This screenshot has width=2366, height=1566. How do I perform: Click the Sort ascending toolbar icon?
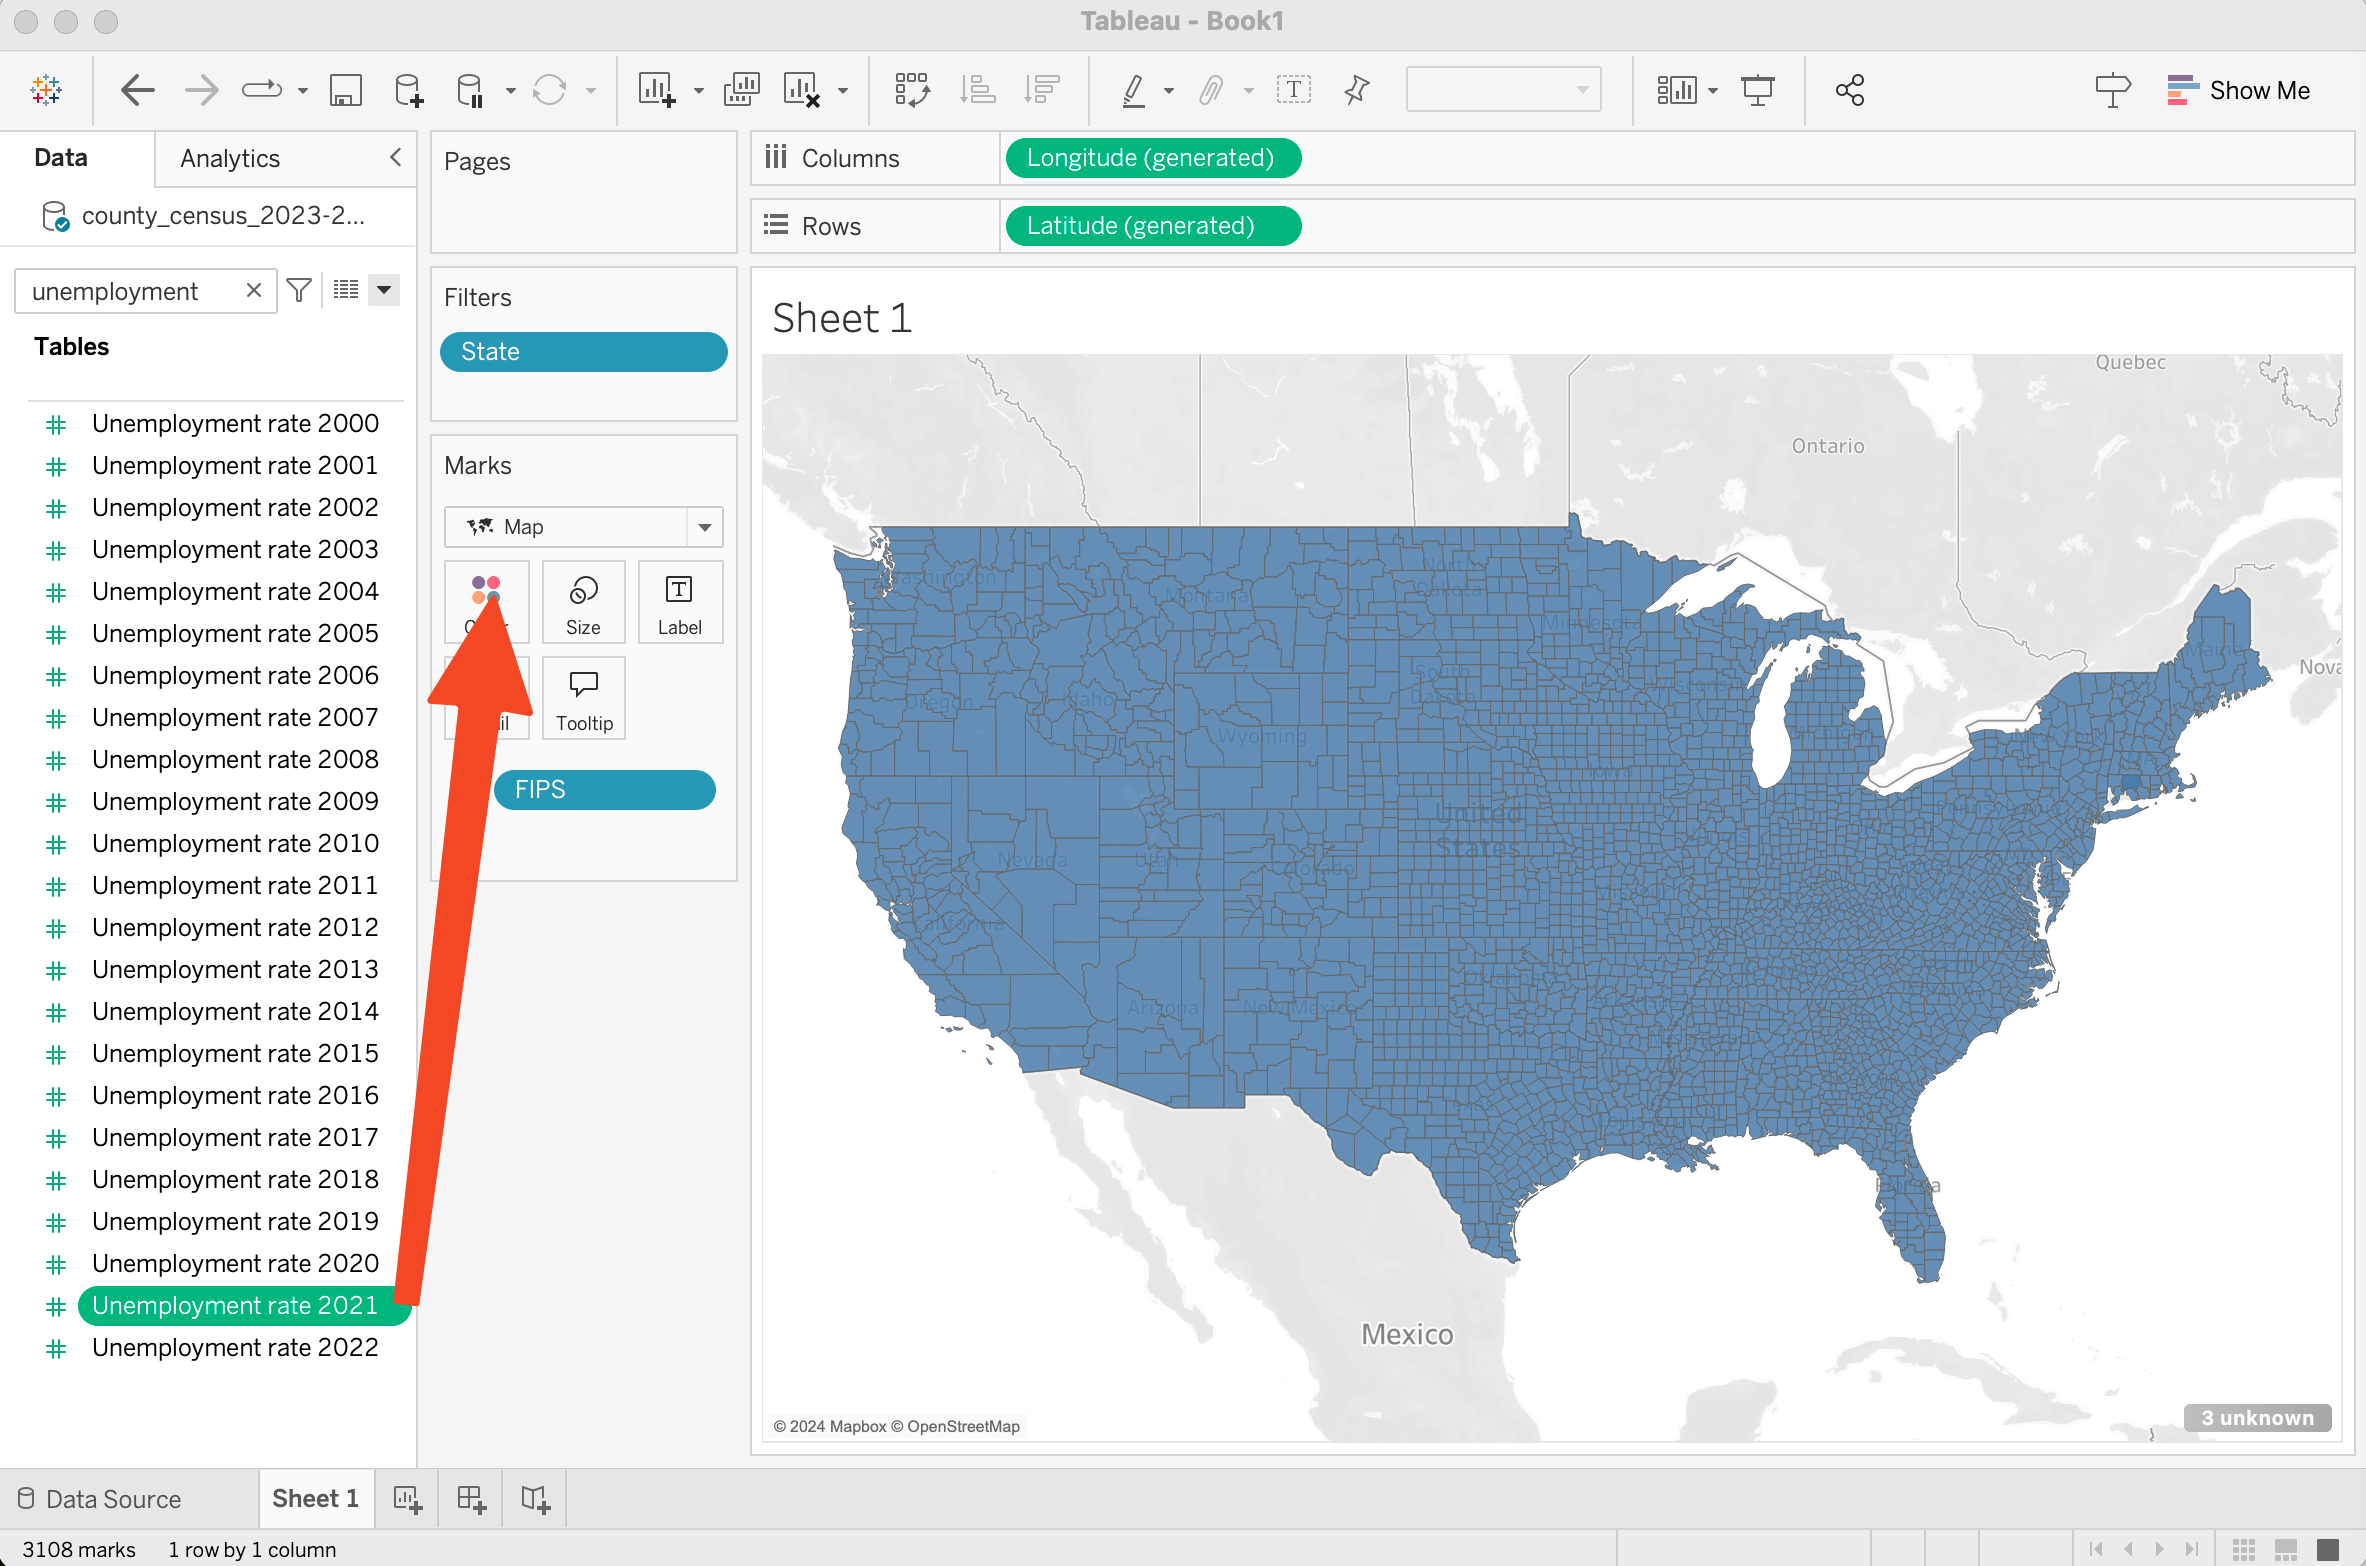pos(977,91)
